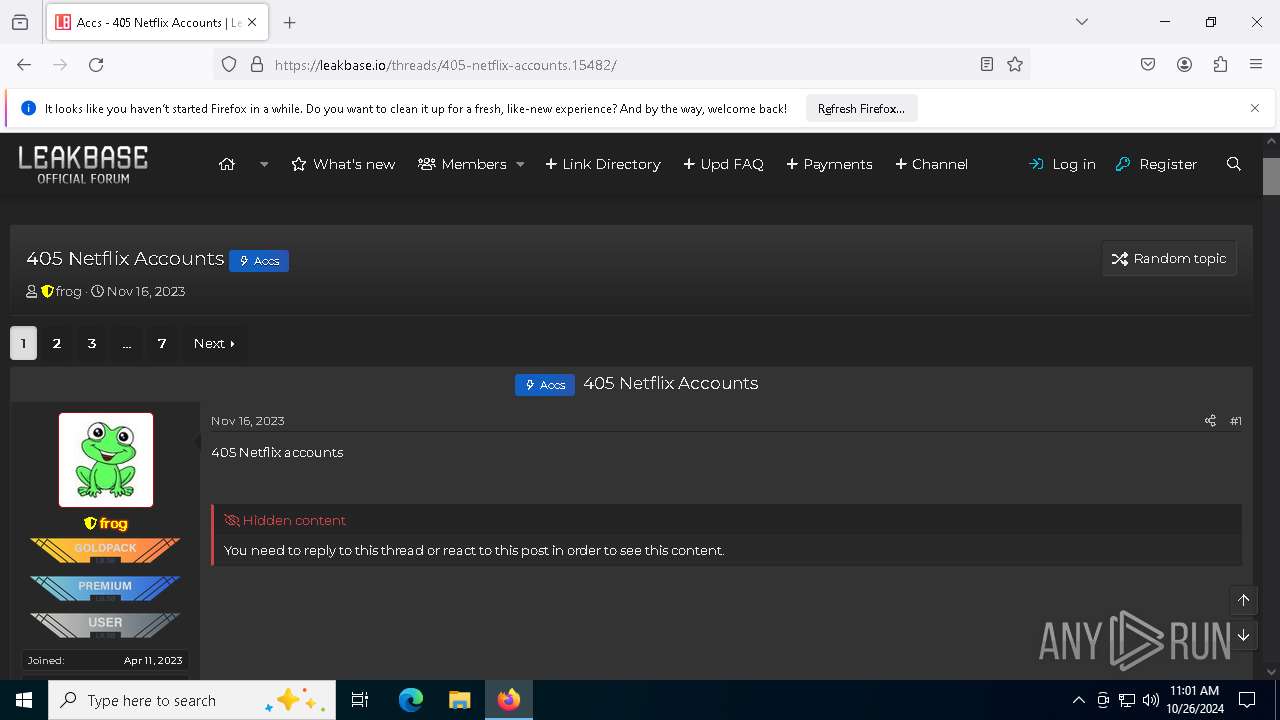Open site security padlock icon
Image resolution: width=1280 pixels, height=720 pixels.
click(257, 64)
